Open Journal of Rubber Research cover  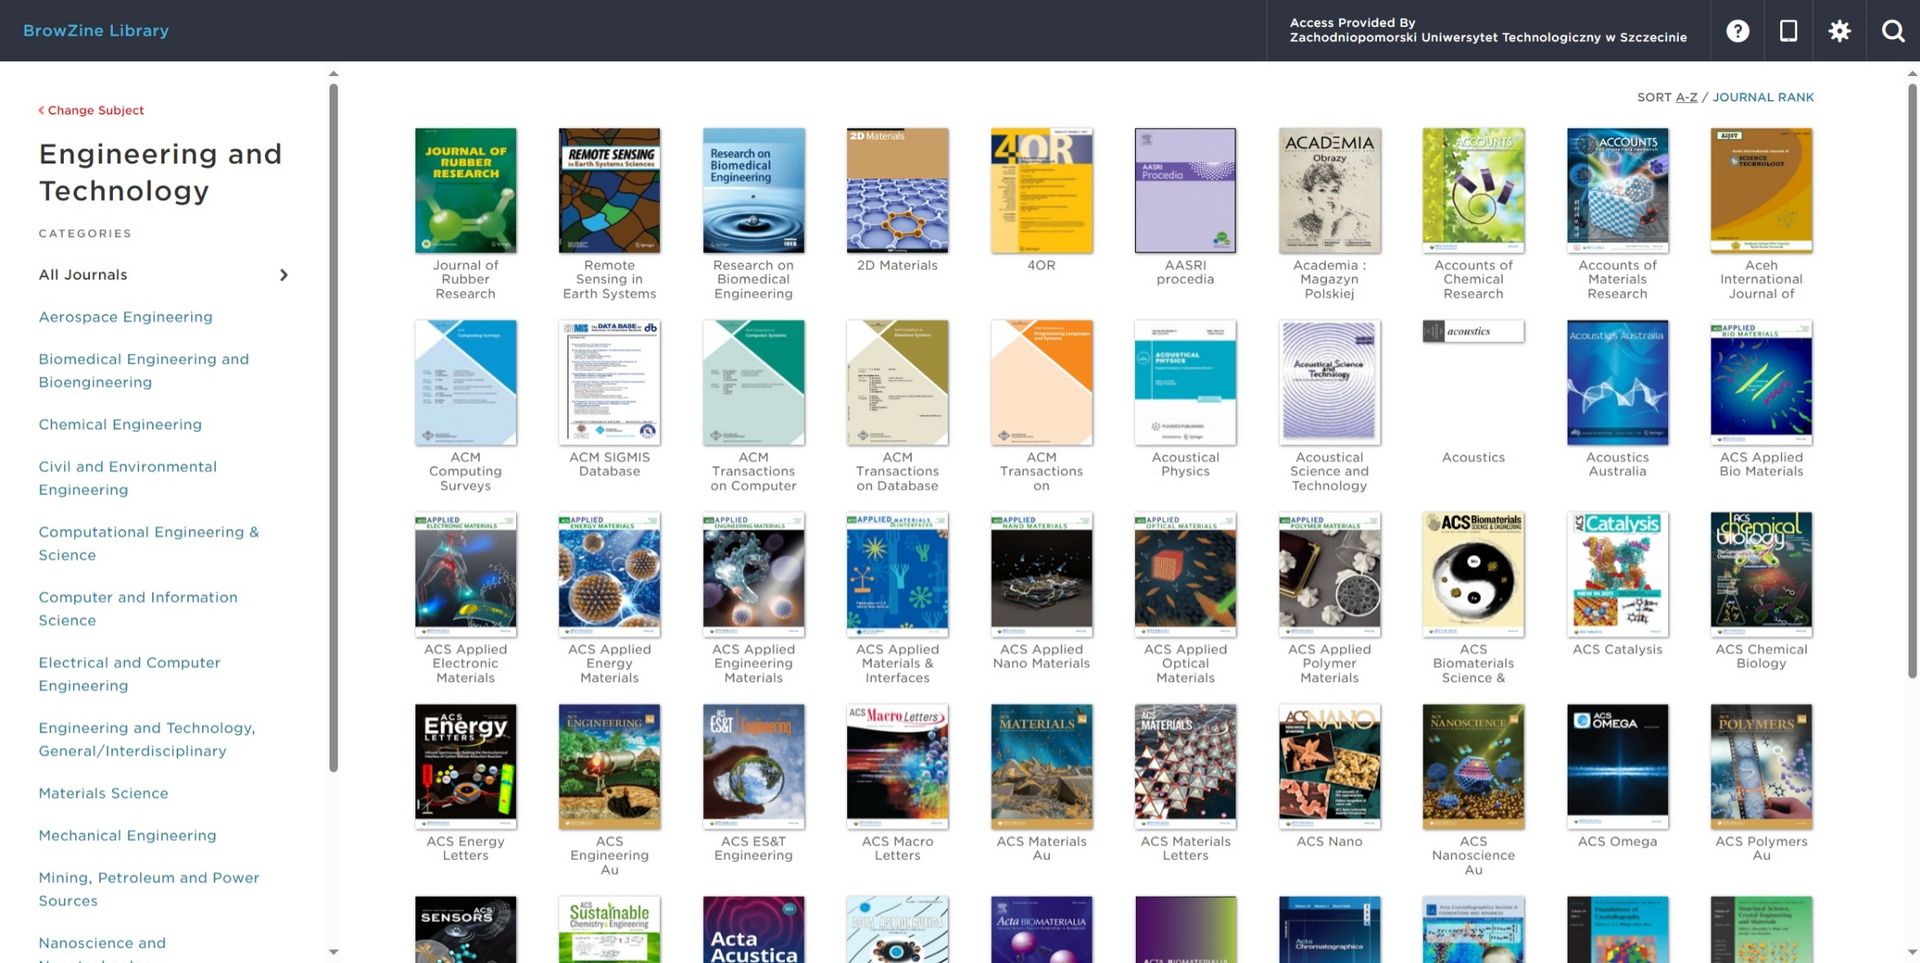coord(466,190)
